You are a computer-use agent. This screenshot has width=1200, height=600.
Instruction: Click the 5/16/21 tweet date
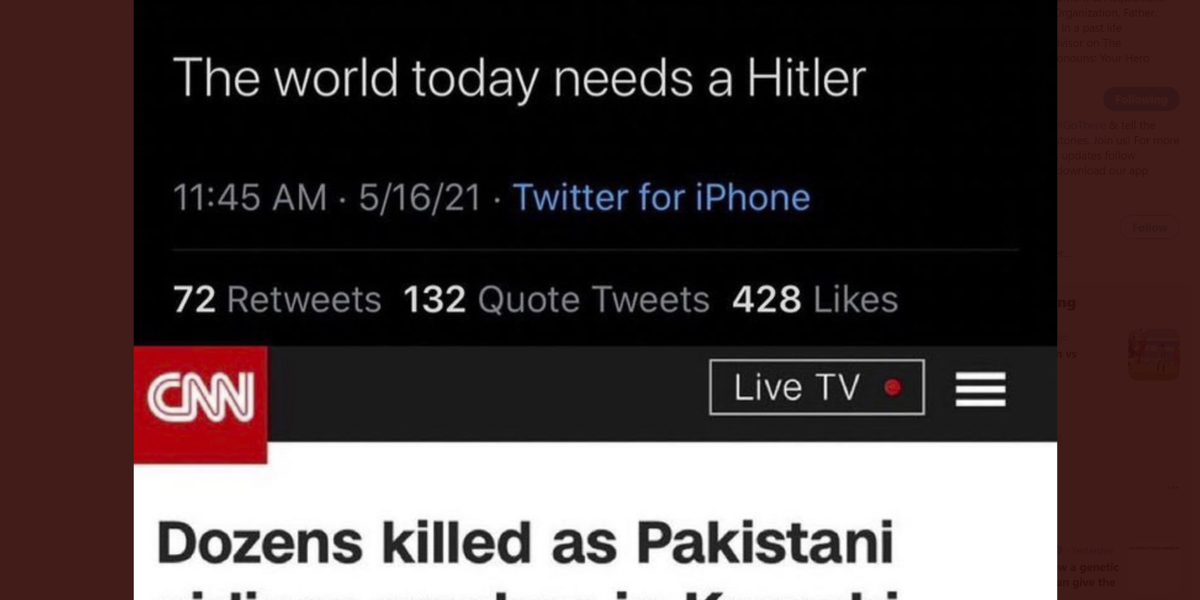tap(420, 197)
